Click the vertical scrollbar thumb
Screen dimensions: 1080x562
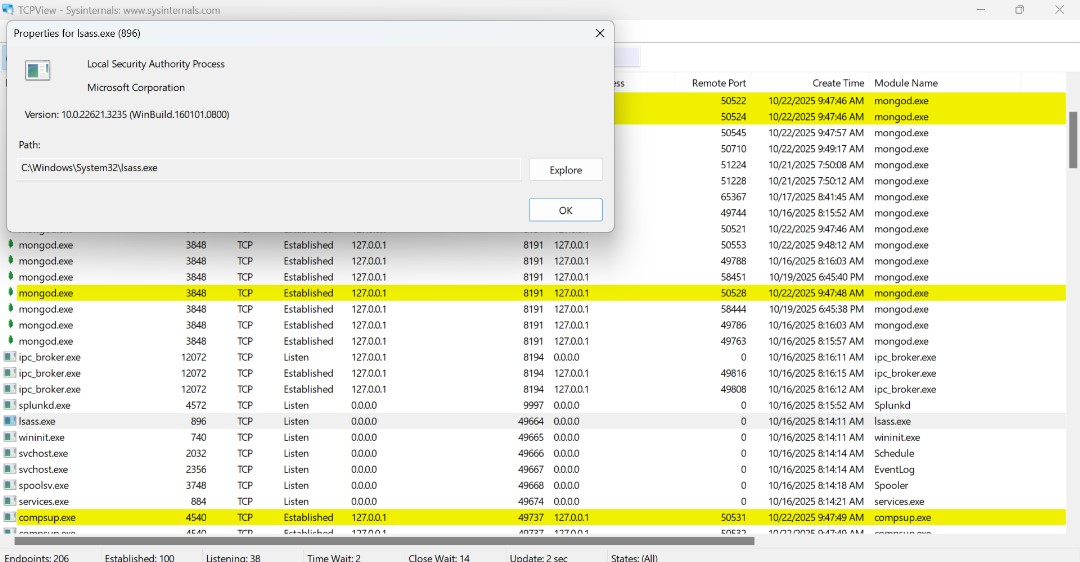pyautogui.click(x=1072, y=140)
